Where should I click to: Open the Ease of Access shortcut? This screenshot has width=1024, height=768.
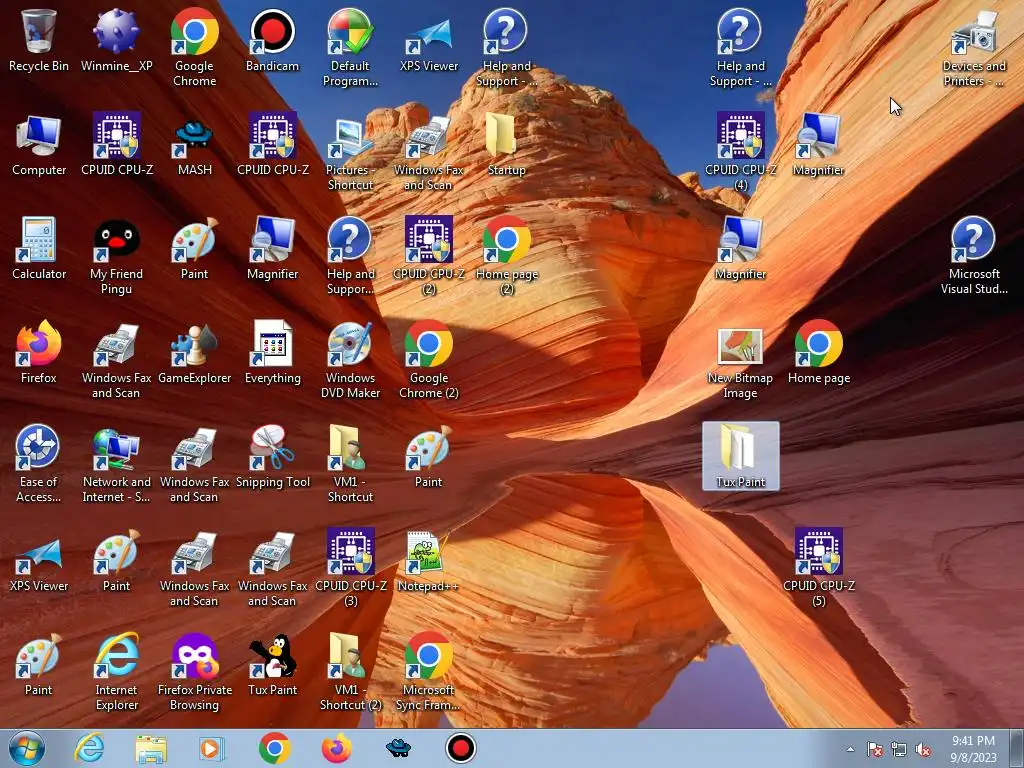point(39,464)
